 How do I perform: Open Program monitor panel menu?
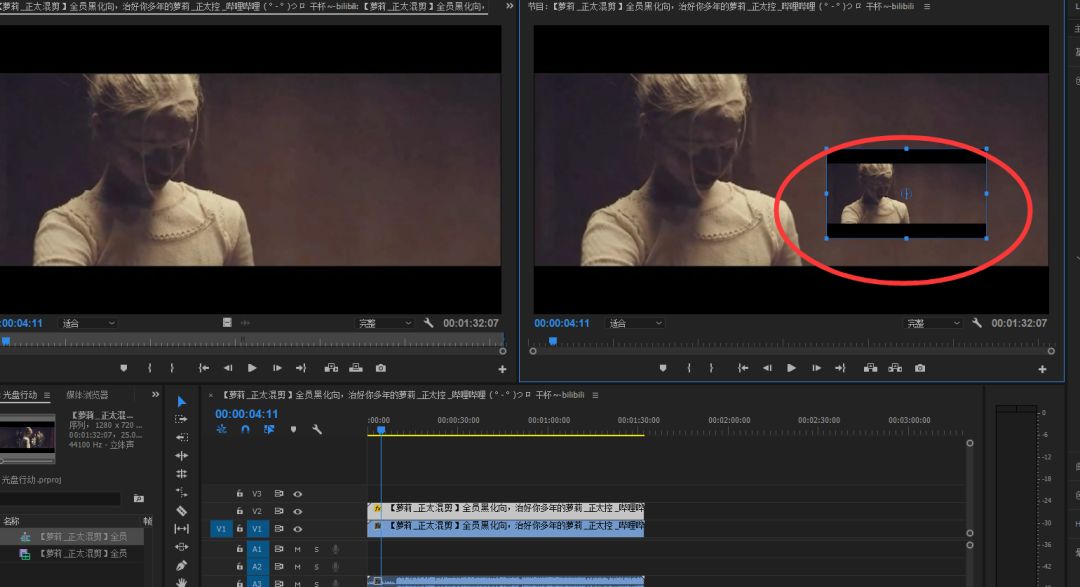[x=927, y=6]
